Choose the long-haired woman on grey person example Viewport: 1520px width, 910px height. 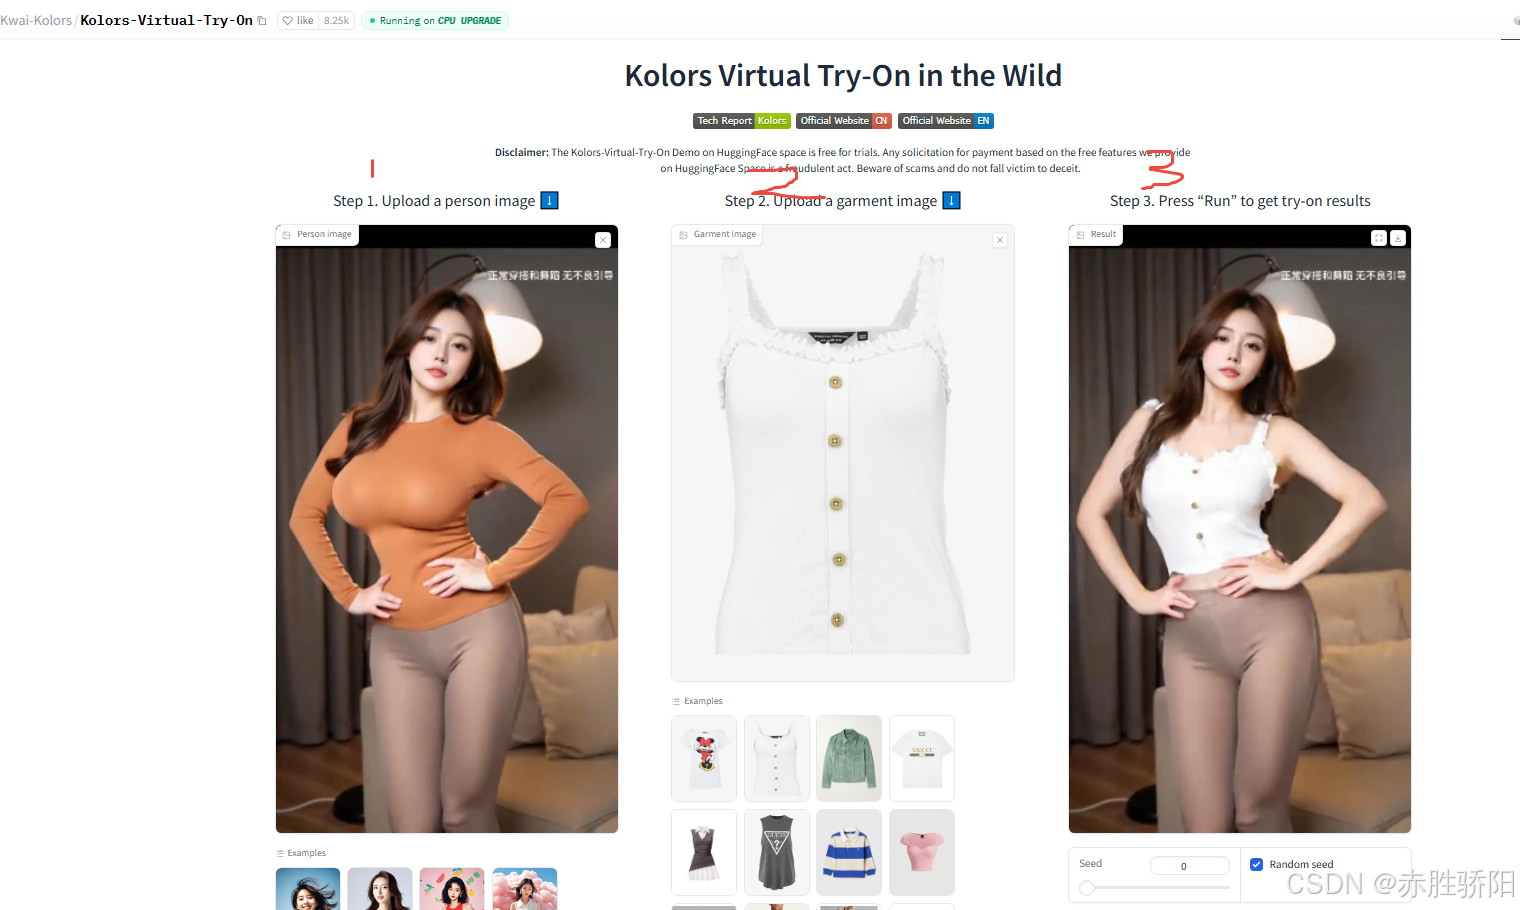coord(380,889)
